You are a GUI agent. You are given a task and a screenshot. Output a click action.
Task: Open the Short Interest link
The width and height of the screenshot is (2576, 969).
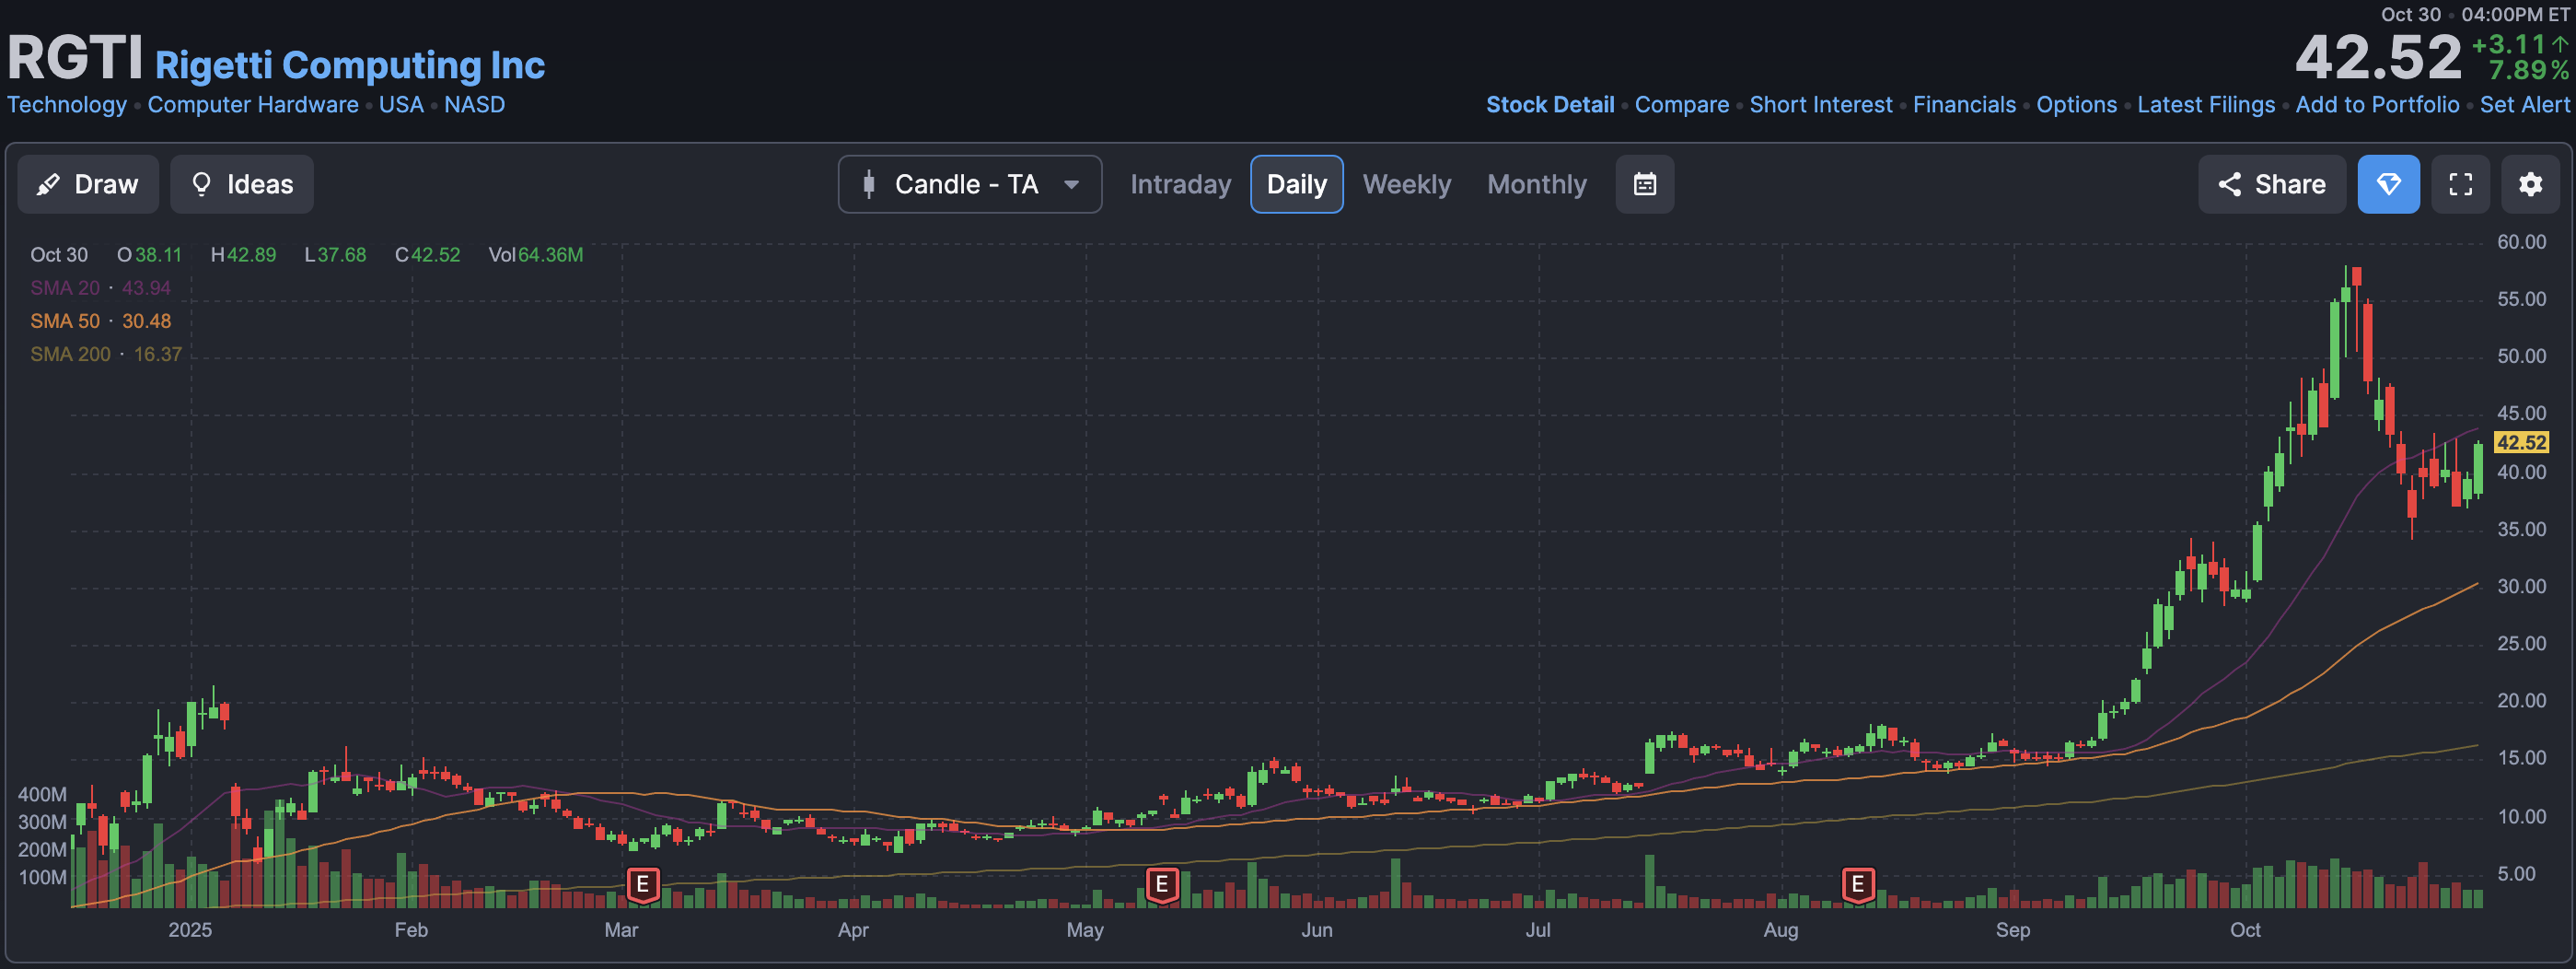pos(1820,104)
